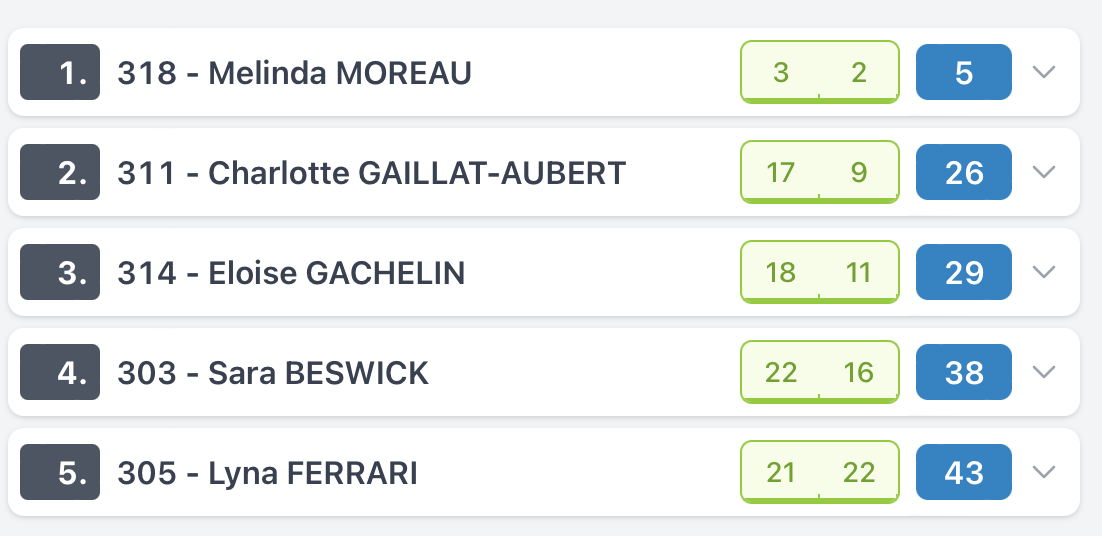1102x536 pixels.
Task: Select the blue total score 5
Action: tap(964, 72)
